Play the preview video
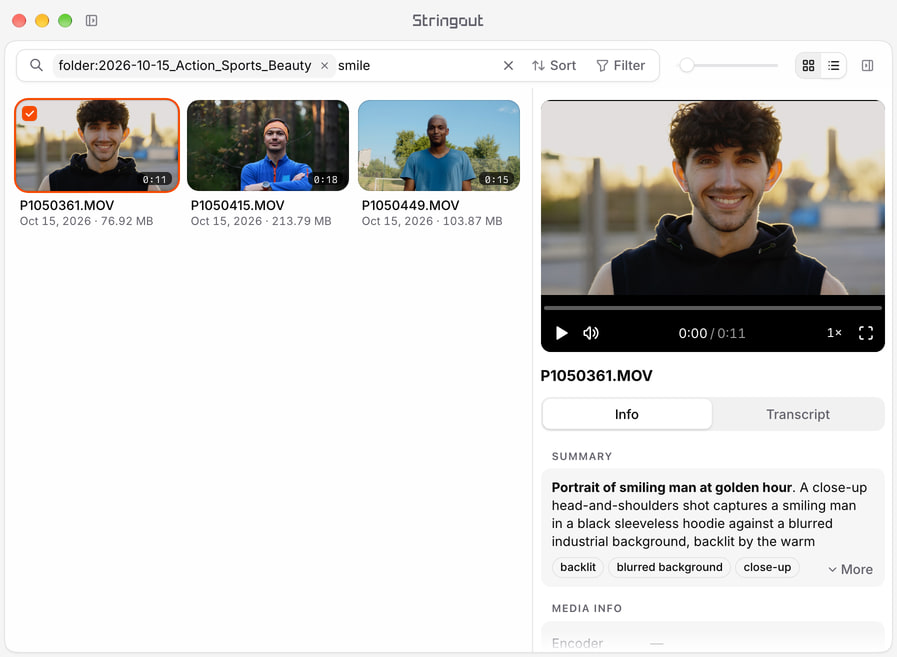Image resolution: width=897 pixels, height=657 pixels. pos(561,333)
